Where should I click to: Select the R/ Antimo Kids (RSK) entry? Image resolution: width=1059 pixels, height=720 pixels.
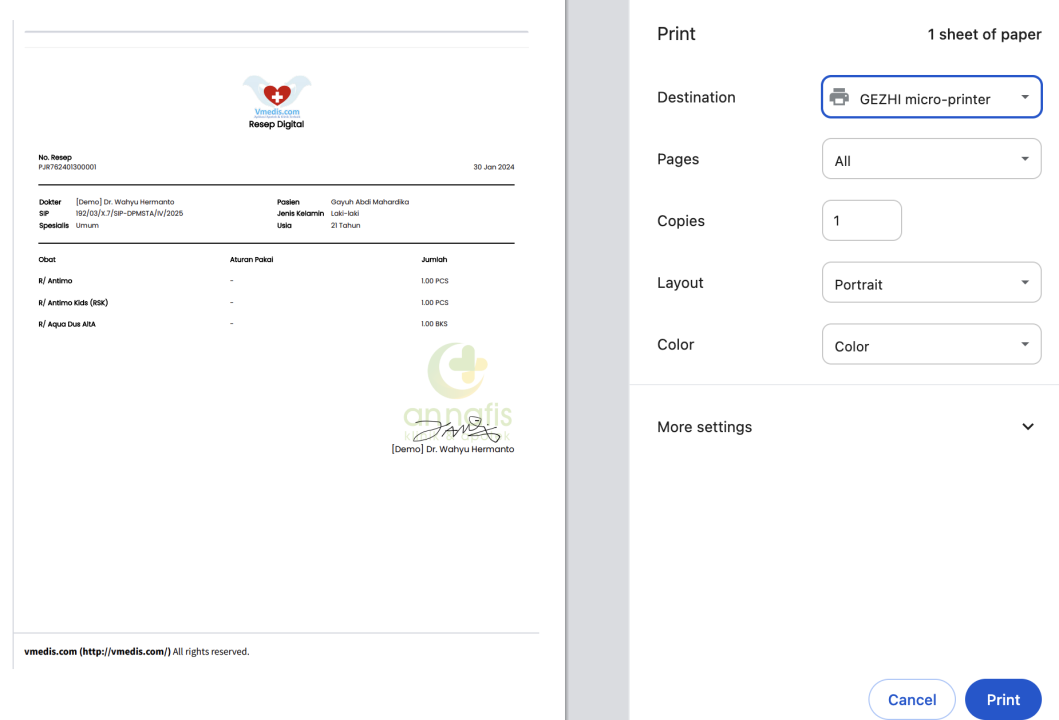(x=72, y=302)
